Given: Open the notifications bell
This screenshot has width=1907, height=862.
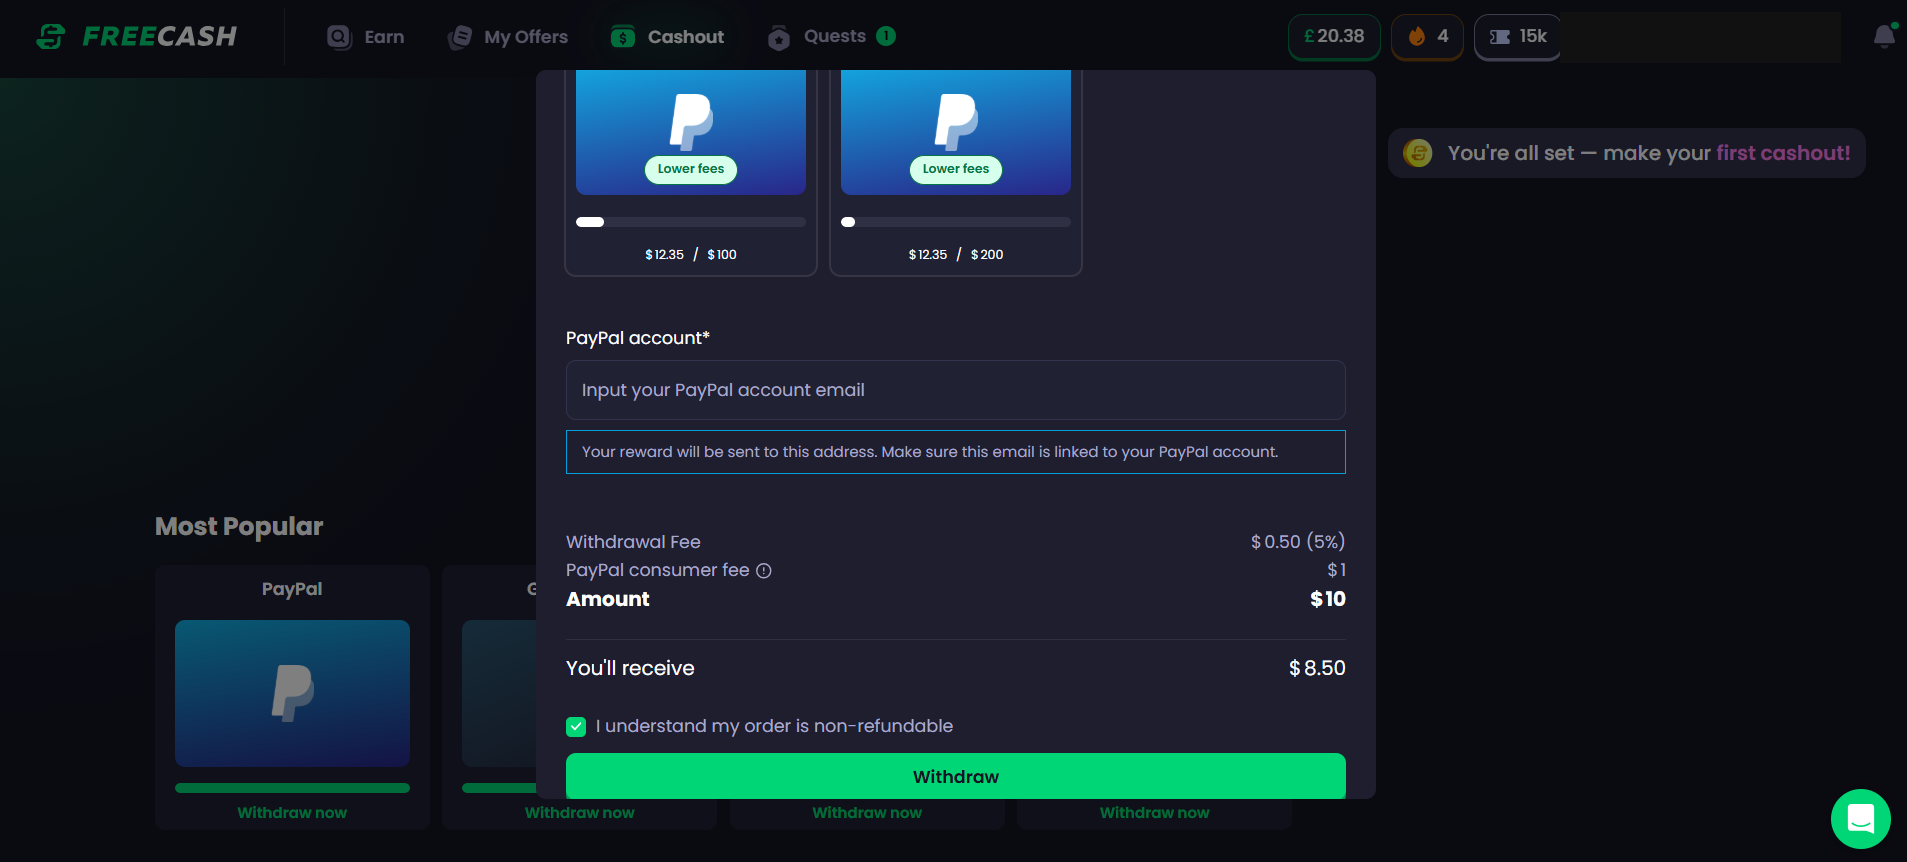Looking at the screenshot, I should [x=1884, y=37].
